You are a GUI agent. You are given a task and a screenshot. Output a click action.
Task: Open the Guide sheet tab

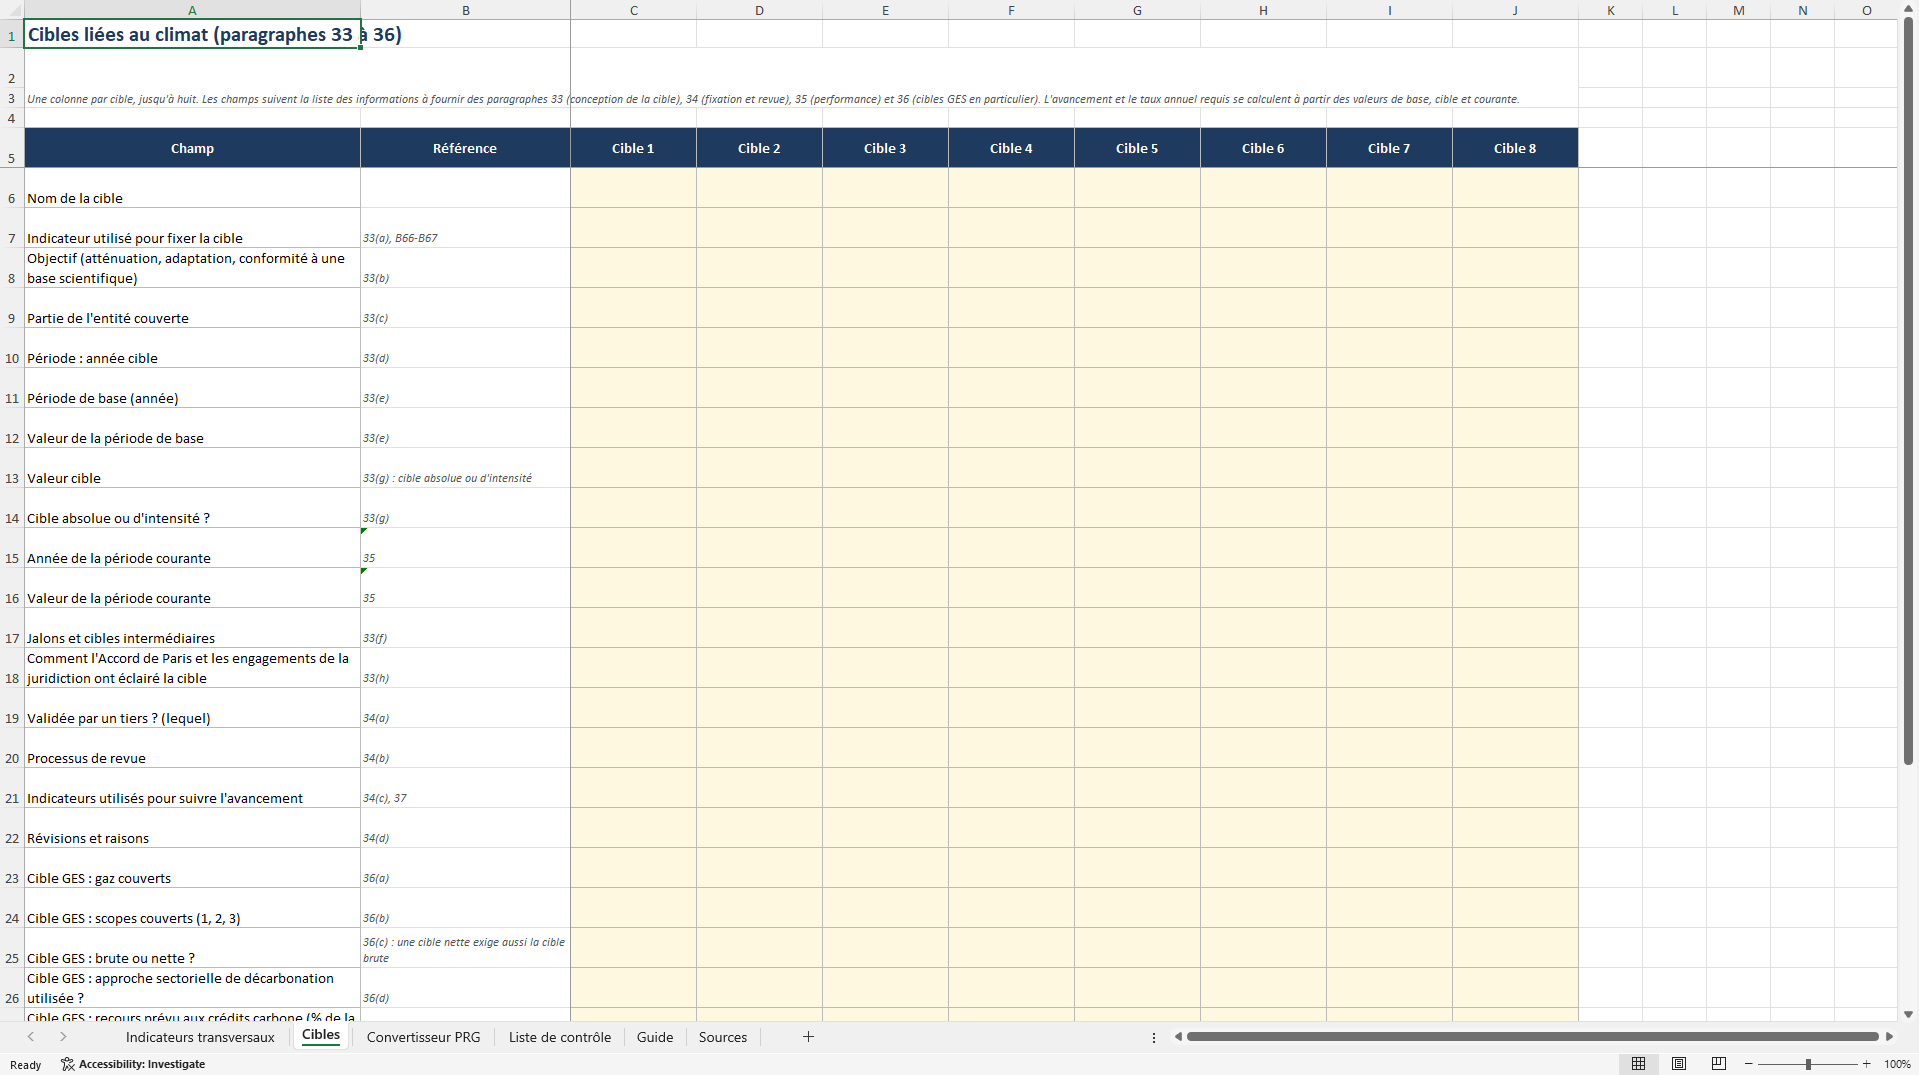click(655, 1037)
